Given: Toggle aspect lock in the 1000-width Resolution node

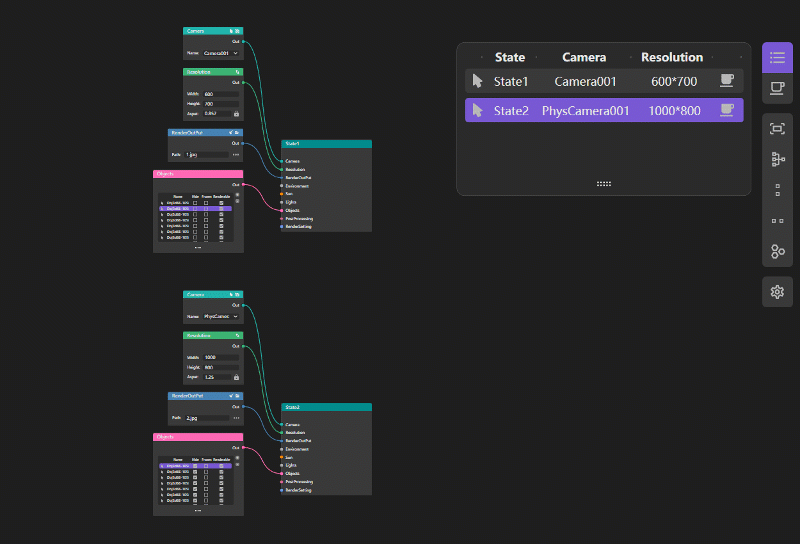Looking at the screenshot, I should 236,377.
